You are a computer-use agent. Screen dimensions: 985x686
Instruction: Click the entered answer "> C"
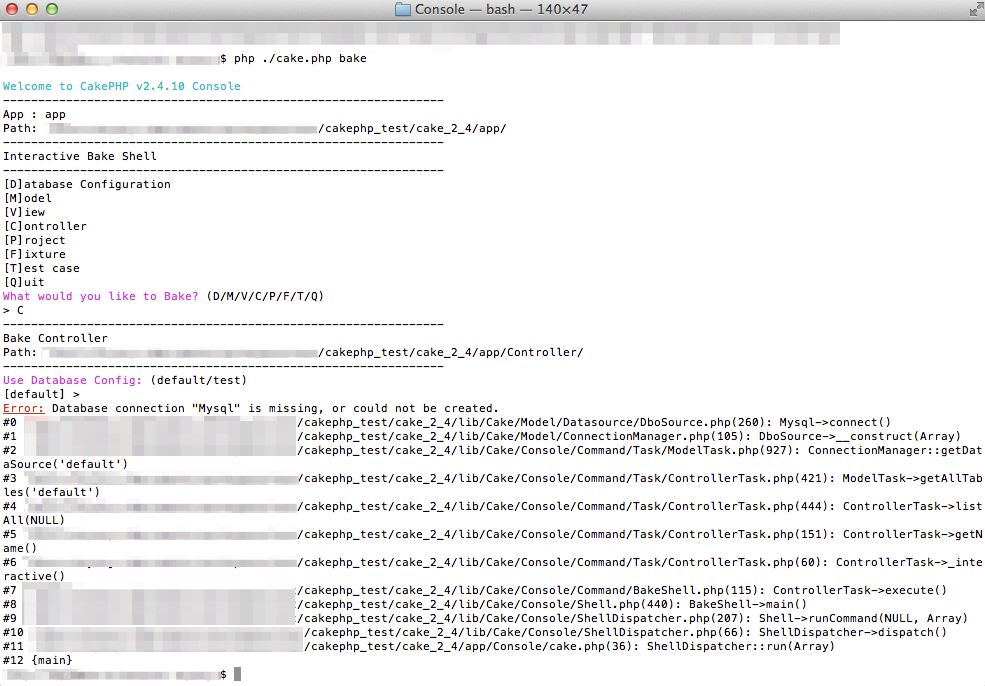tap(14, 310)
